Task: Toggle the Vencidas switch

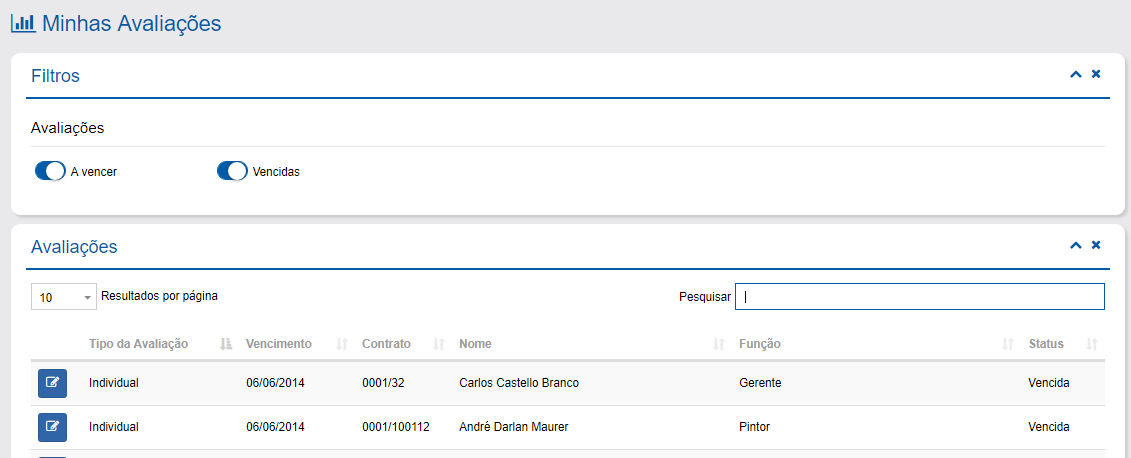Action: (232, 171)
